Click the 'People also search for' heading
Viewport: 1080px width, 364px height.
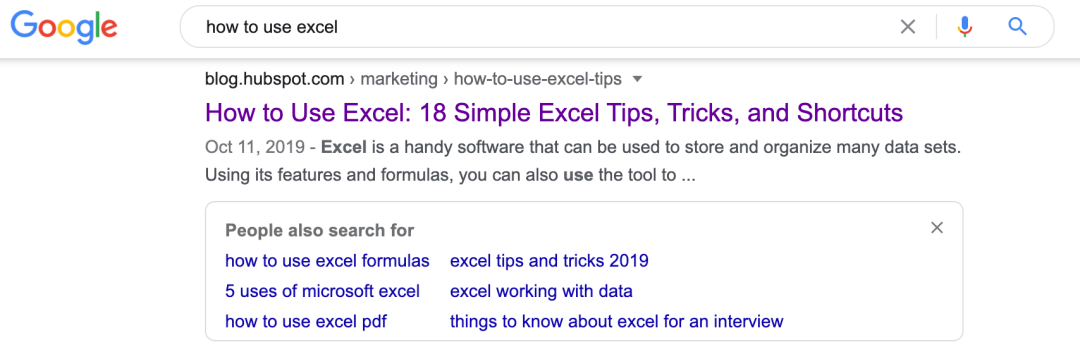point(320,230)
